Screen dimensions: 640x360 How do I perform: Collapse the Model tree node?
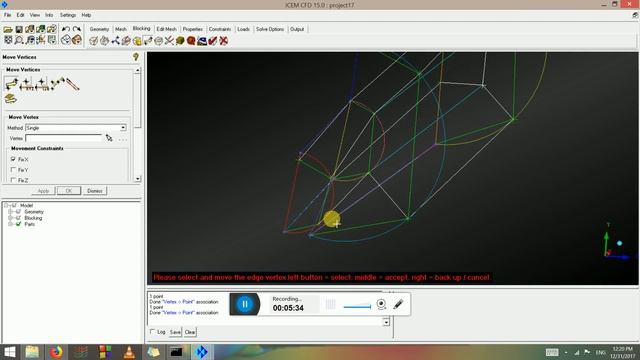click(x=6, y=205)
